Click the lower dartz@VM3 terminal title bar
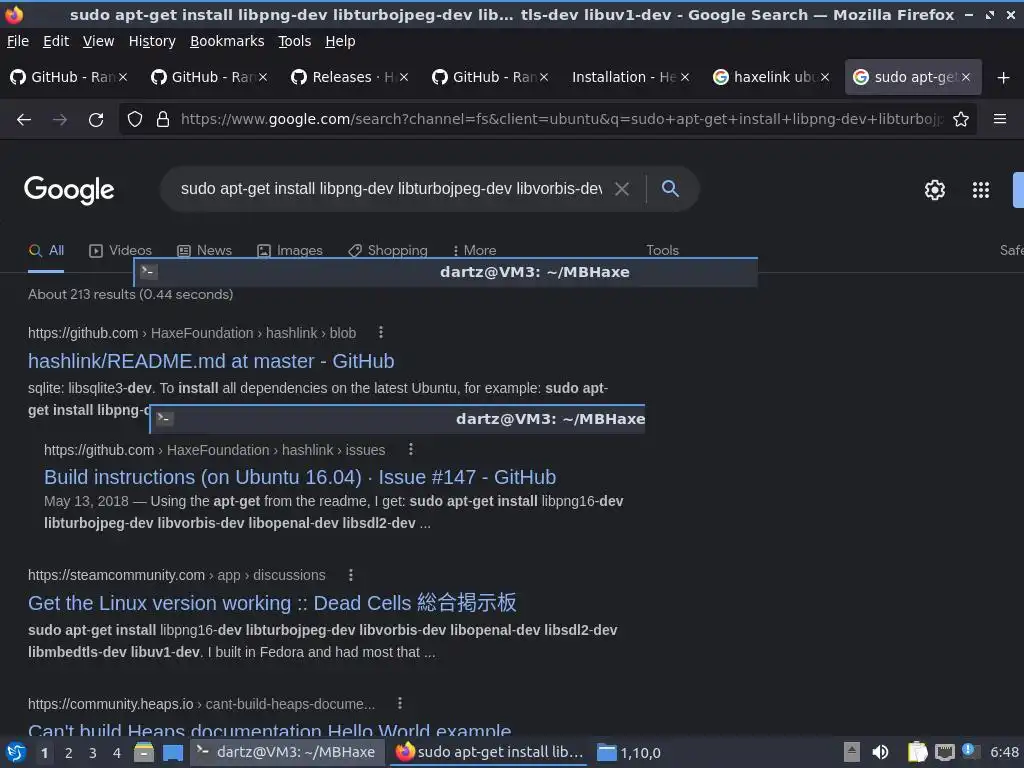The image size is (1024, 768). pyautogui.click(x=397, y=419)
